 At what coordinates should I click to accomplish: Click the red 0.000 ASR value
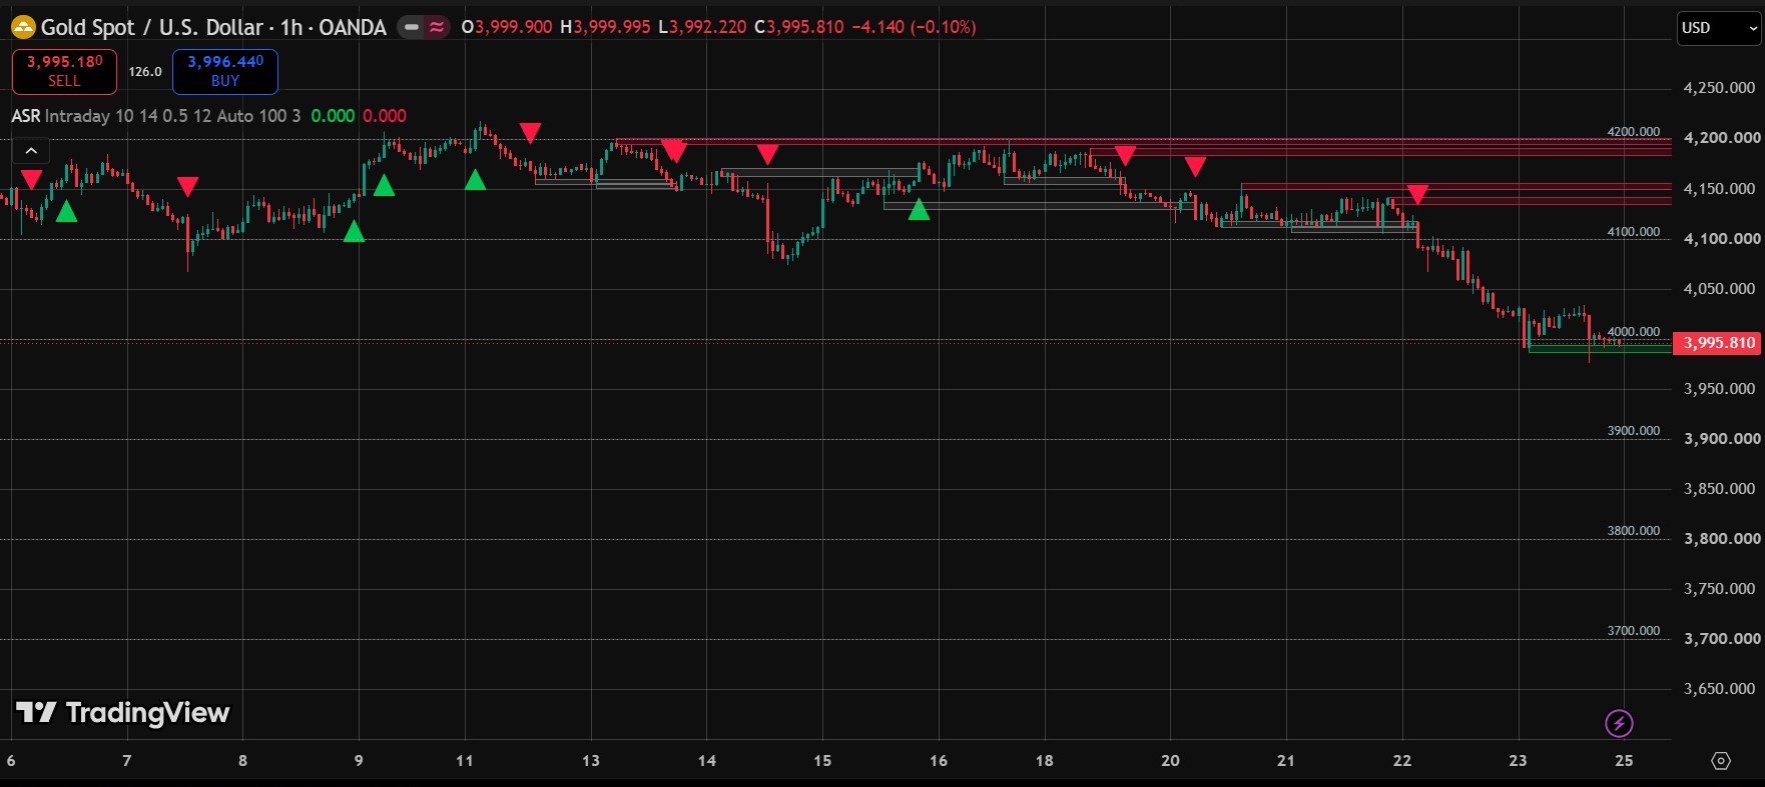[x=385, y=116]
